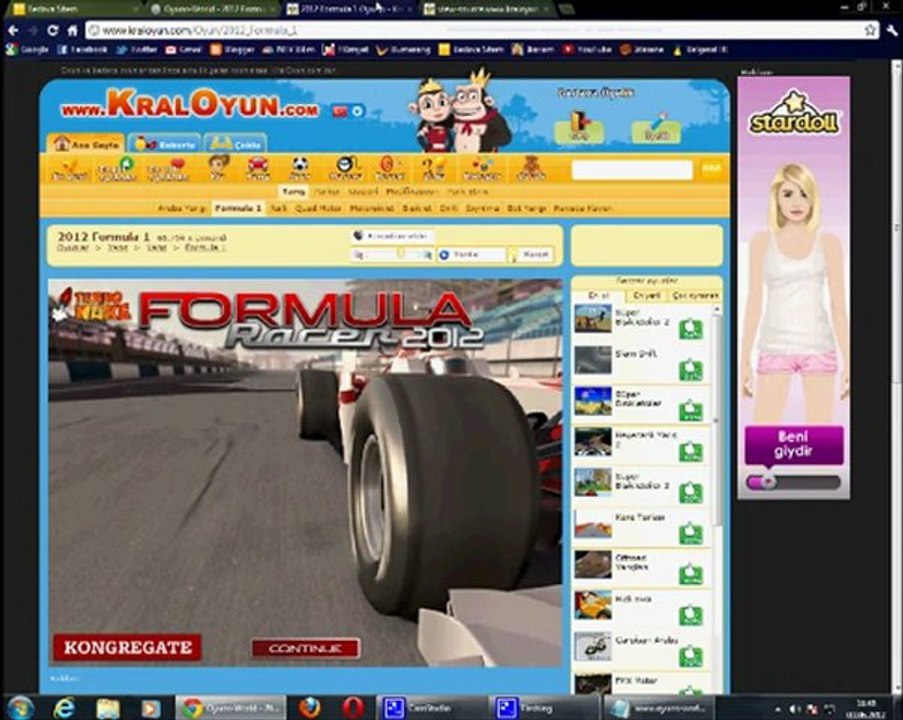This screenshot has width=903, height=720.
Task: Open the Google bookmark
Action: point(27,50)
